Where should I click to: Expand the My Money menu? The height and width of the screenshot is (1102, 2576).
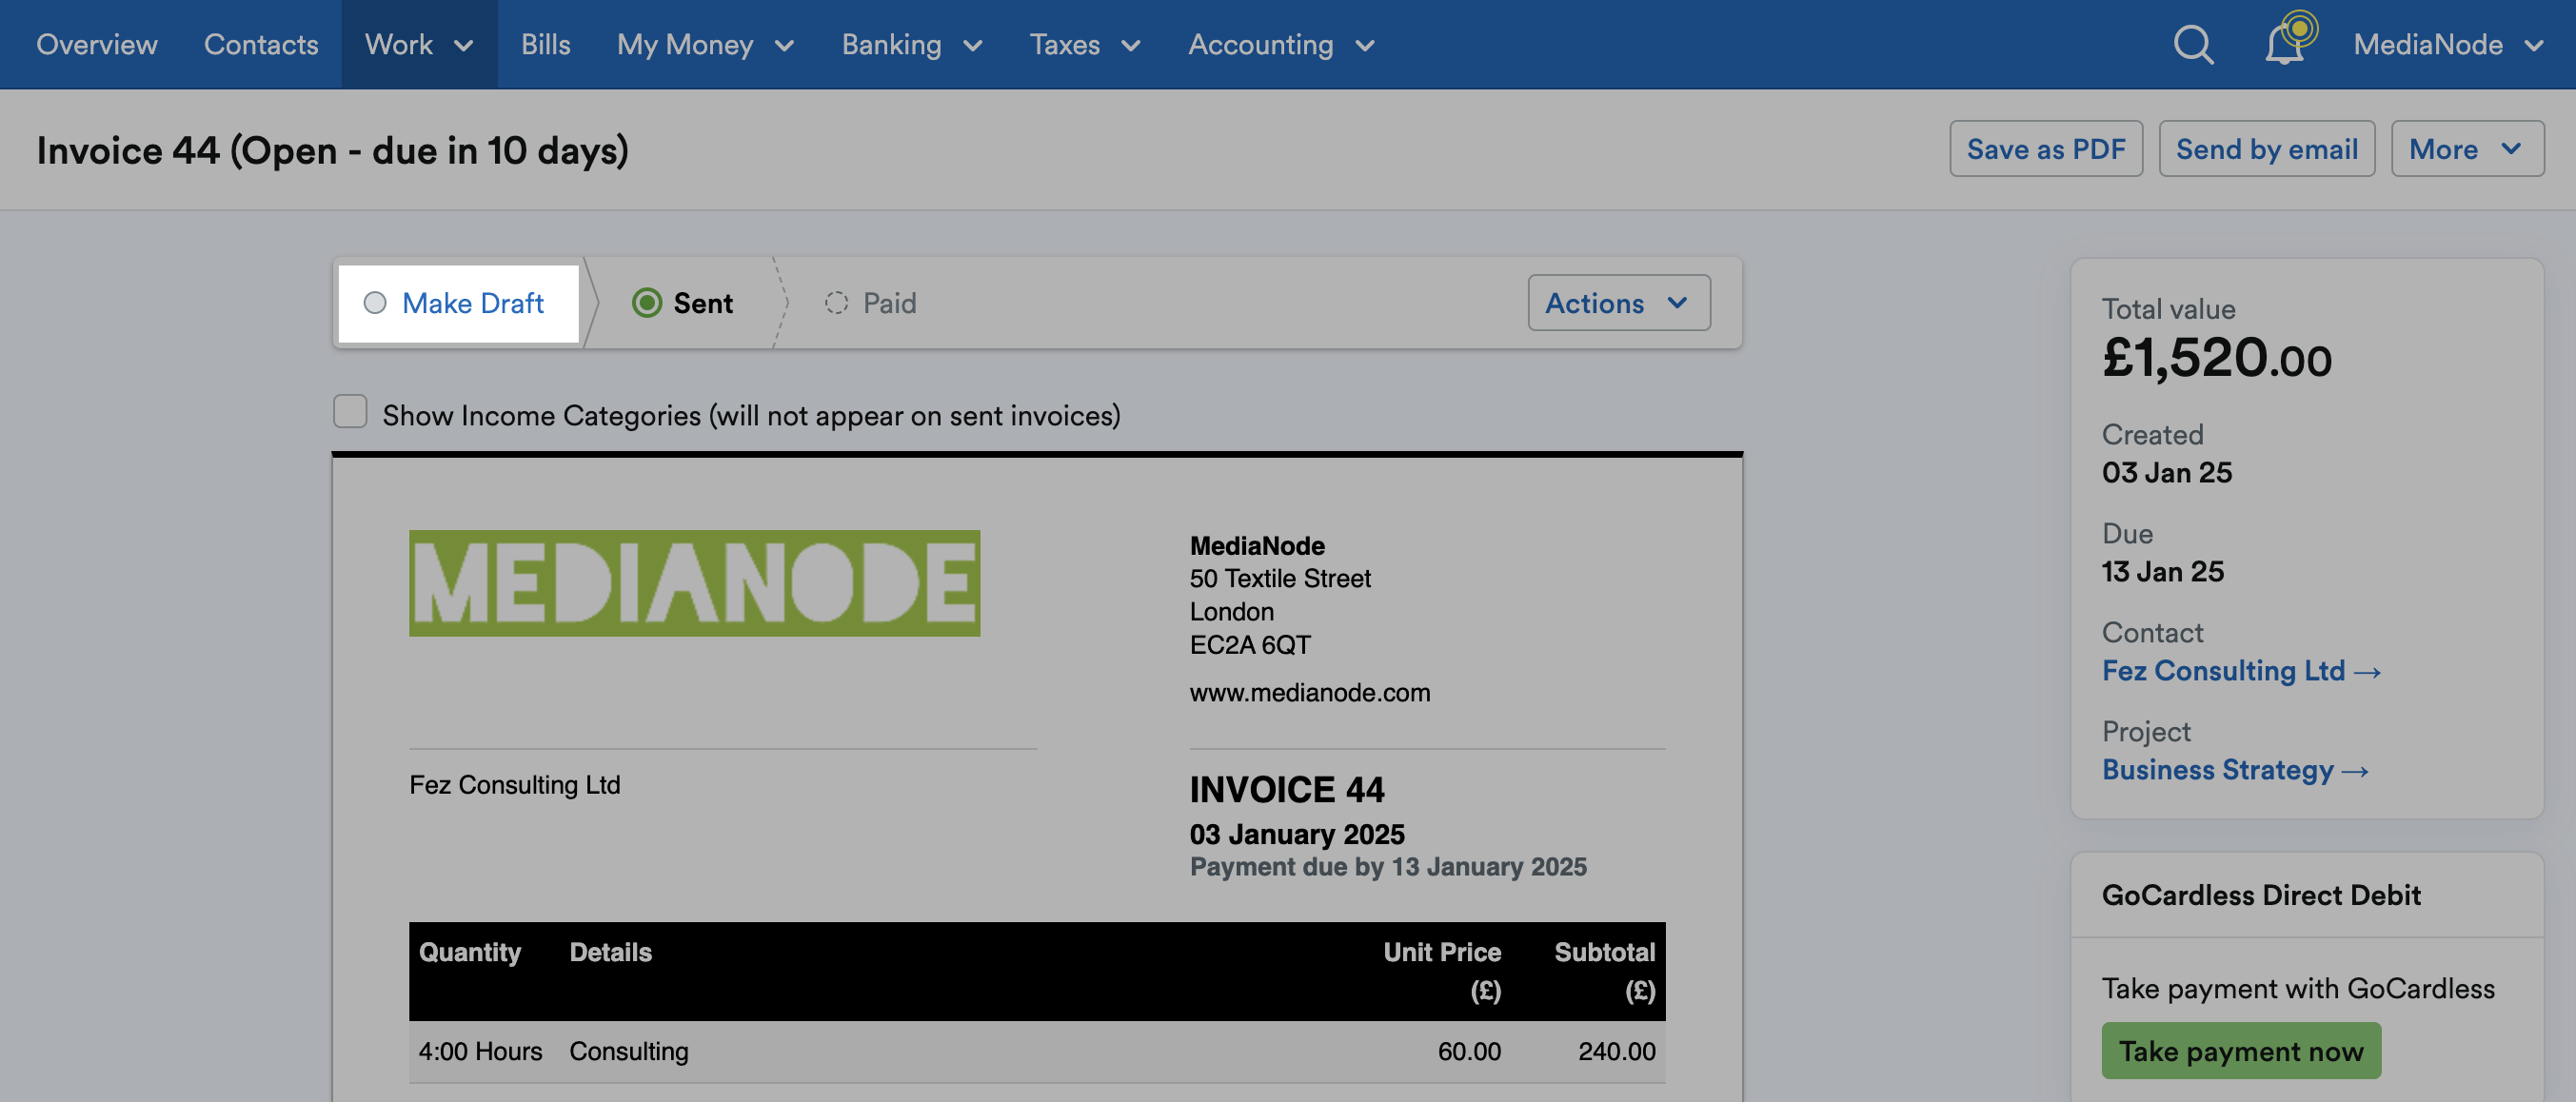[705, 44]
